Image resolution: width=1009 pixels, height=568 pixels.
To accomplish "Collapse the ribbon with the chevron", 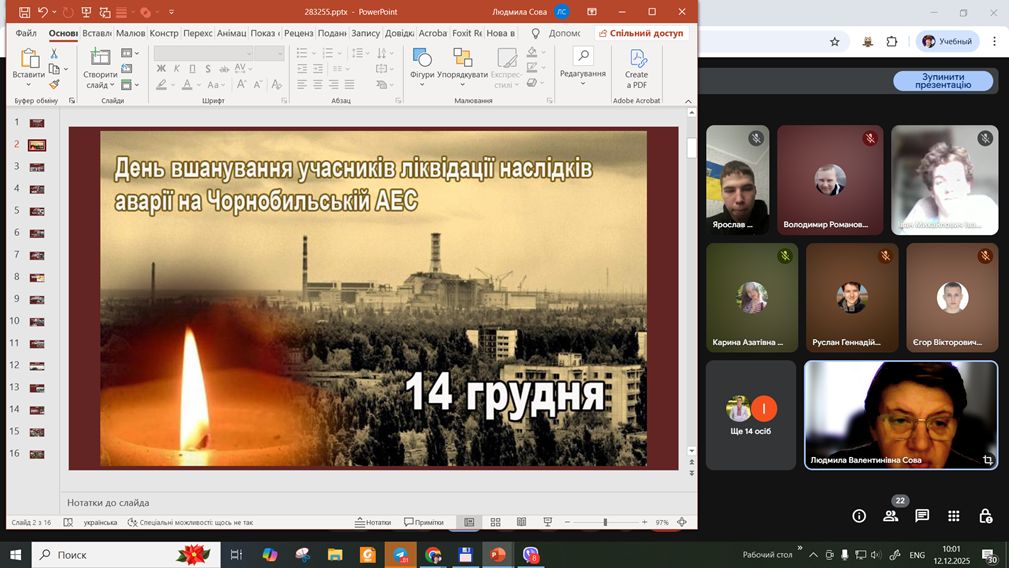I will [x=688, y=101].
